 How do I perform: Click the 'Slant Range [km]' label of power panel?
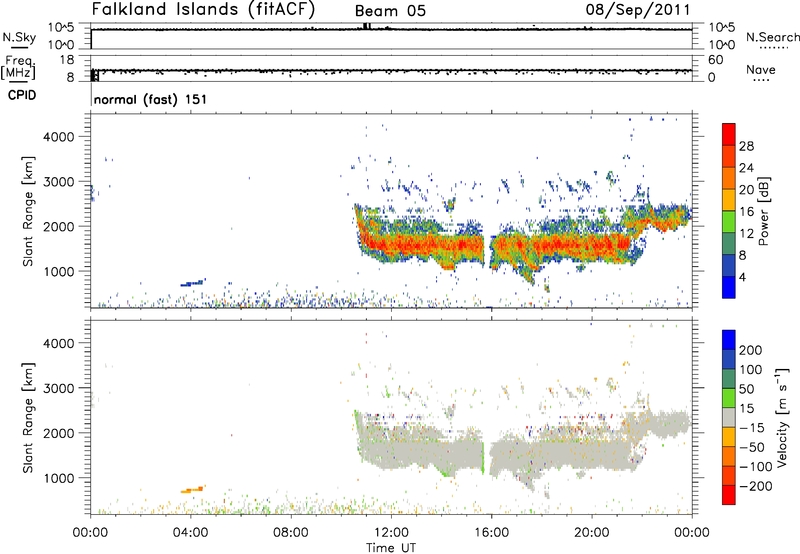click(28, 211)
